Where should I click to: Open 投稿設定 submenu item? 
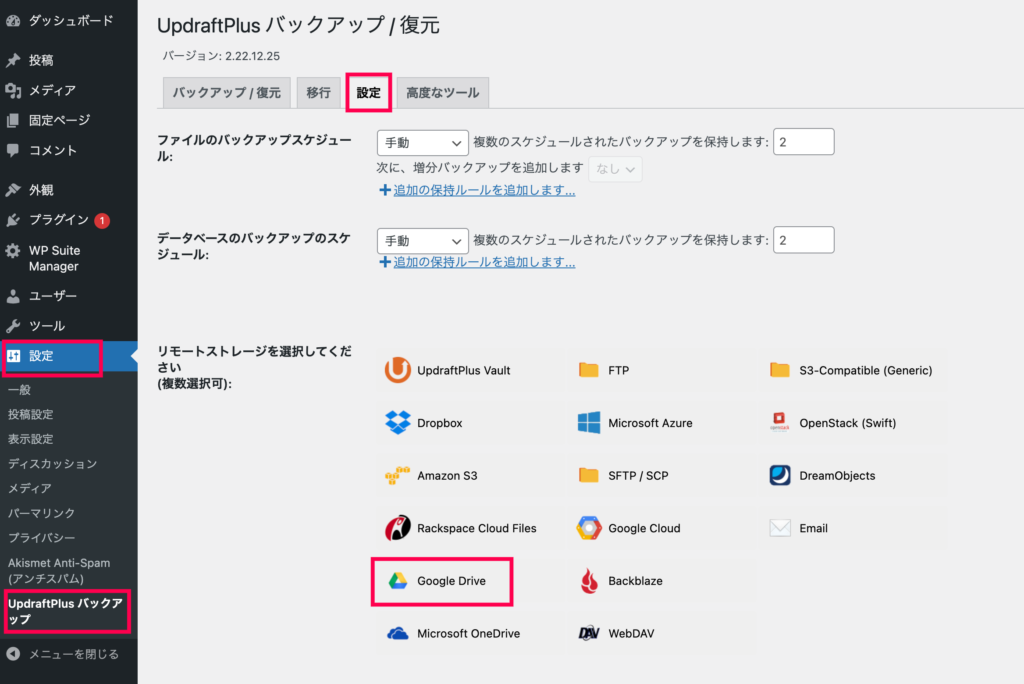click(x=31, y=415)
